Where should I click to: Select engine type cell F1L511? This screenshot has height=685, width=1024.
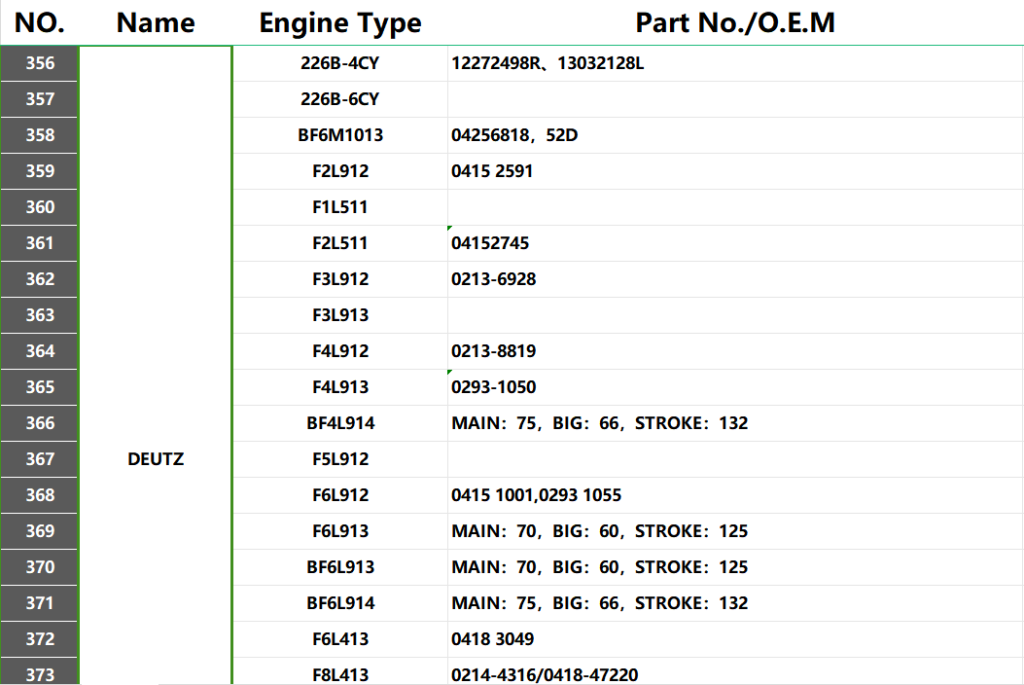[340, 207]
